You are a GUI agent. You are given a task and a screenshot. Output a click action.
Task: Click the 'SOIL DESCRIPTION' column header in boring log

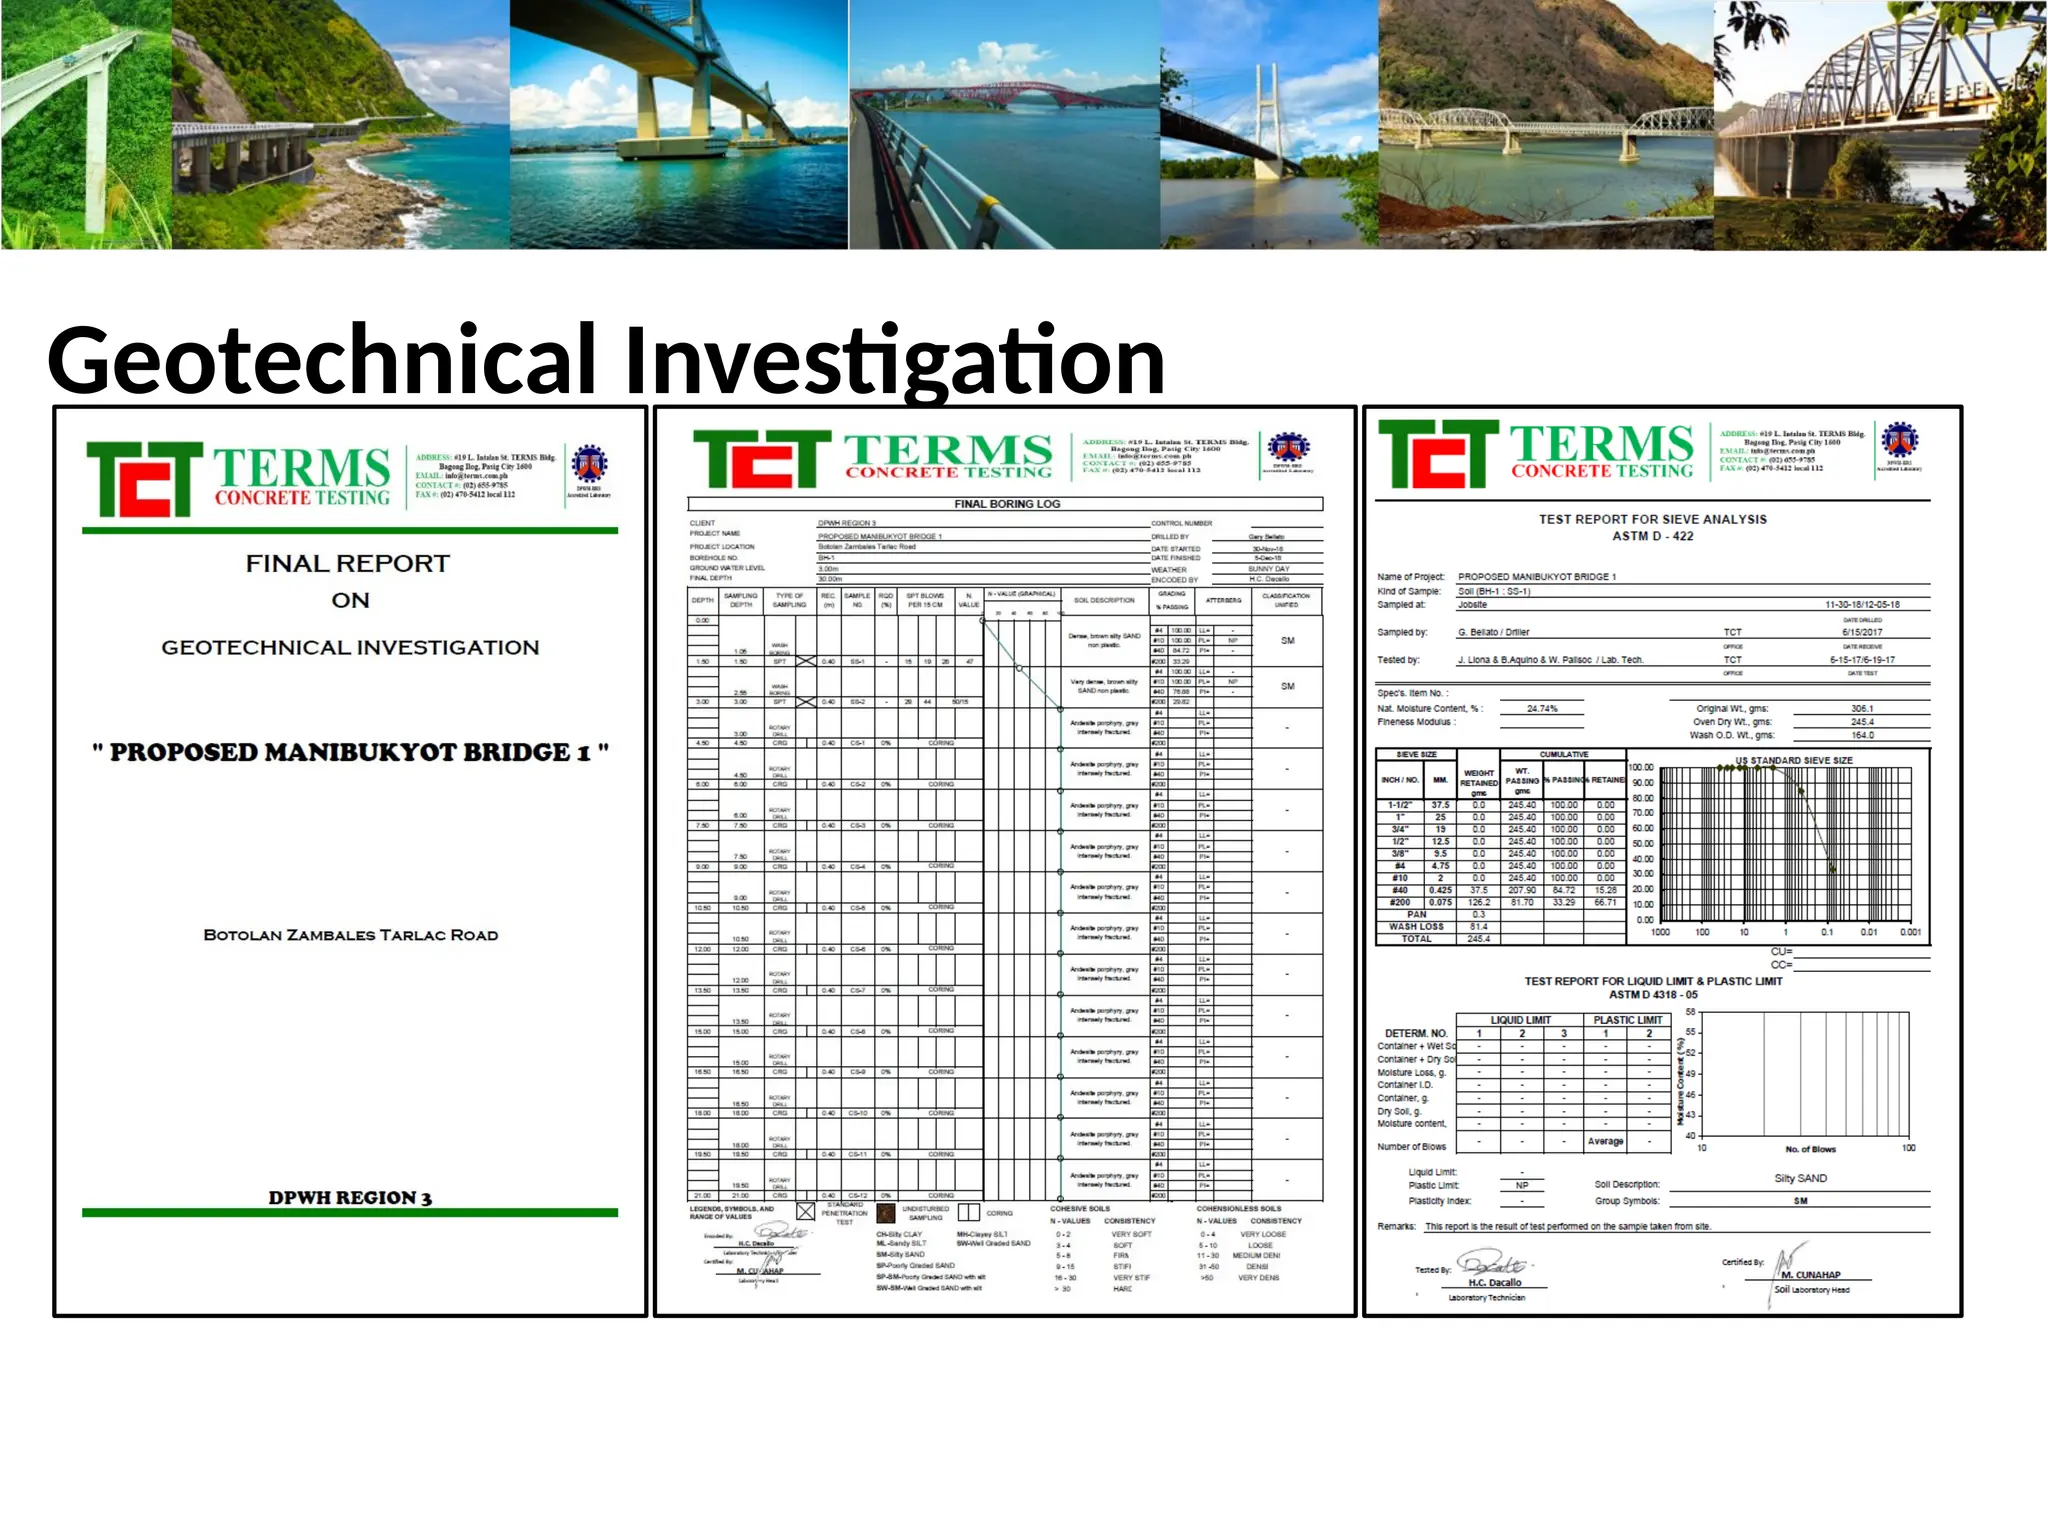[x=1104, y=600]
